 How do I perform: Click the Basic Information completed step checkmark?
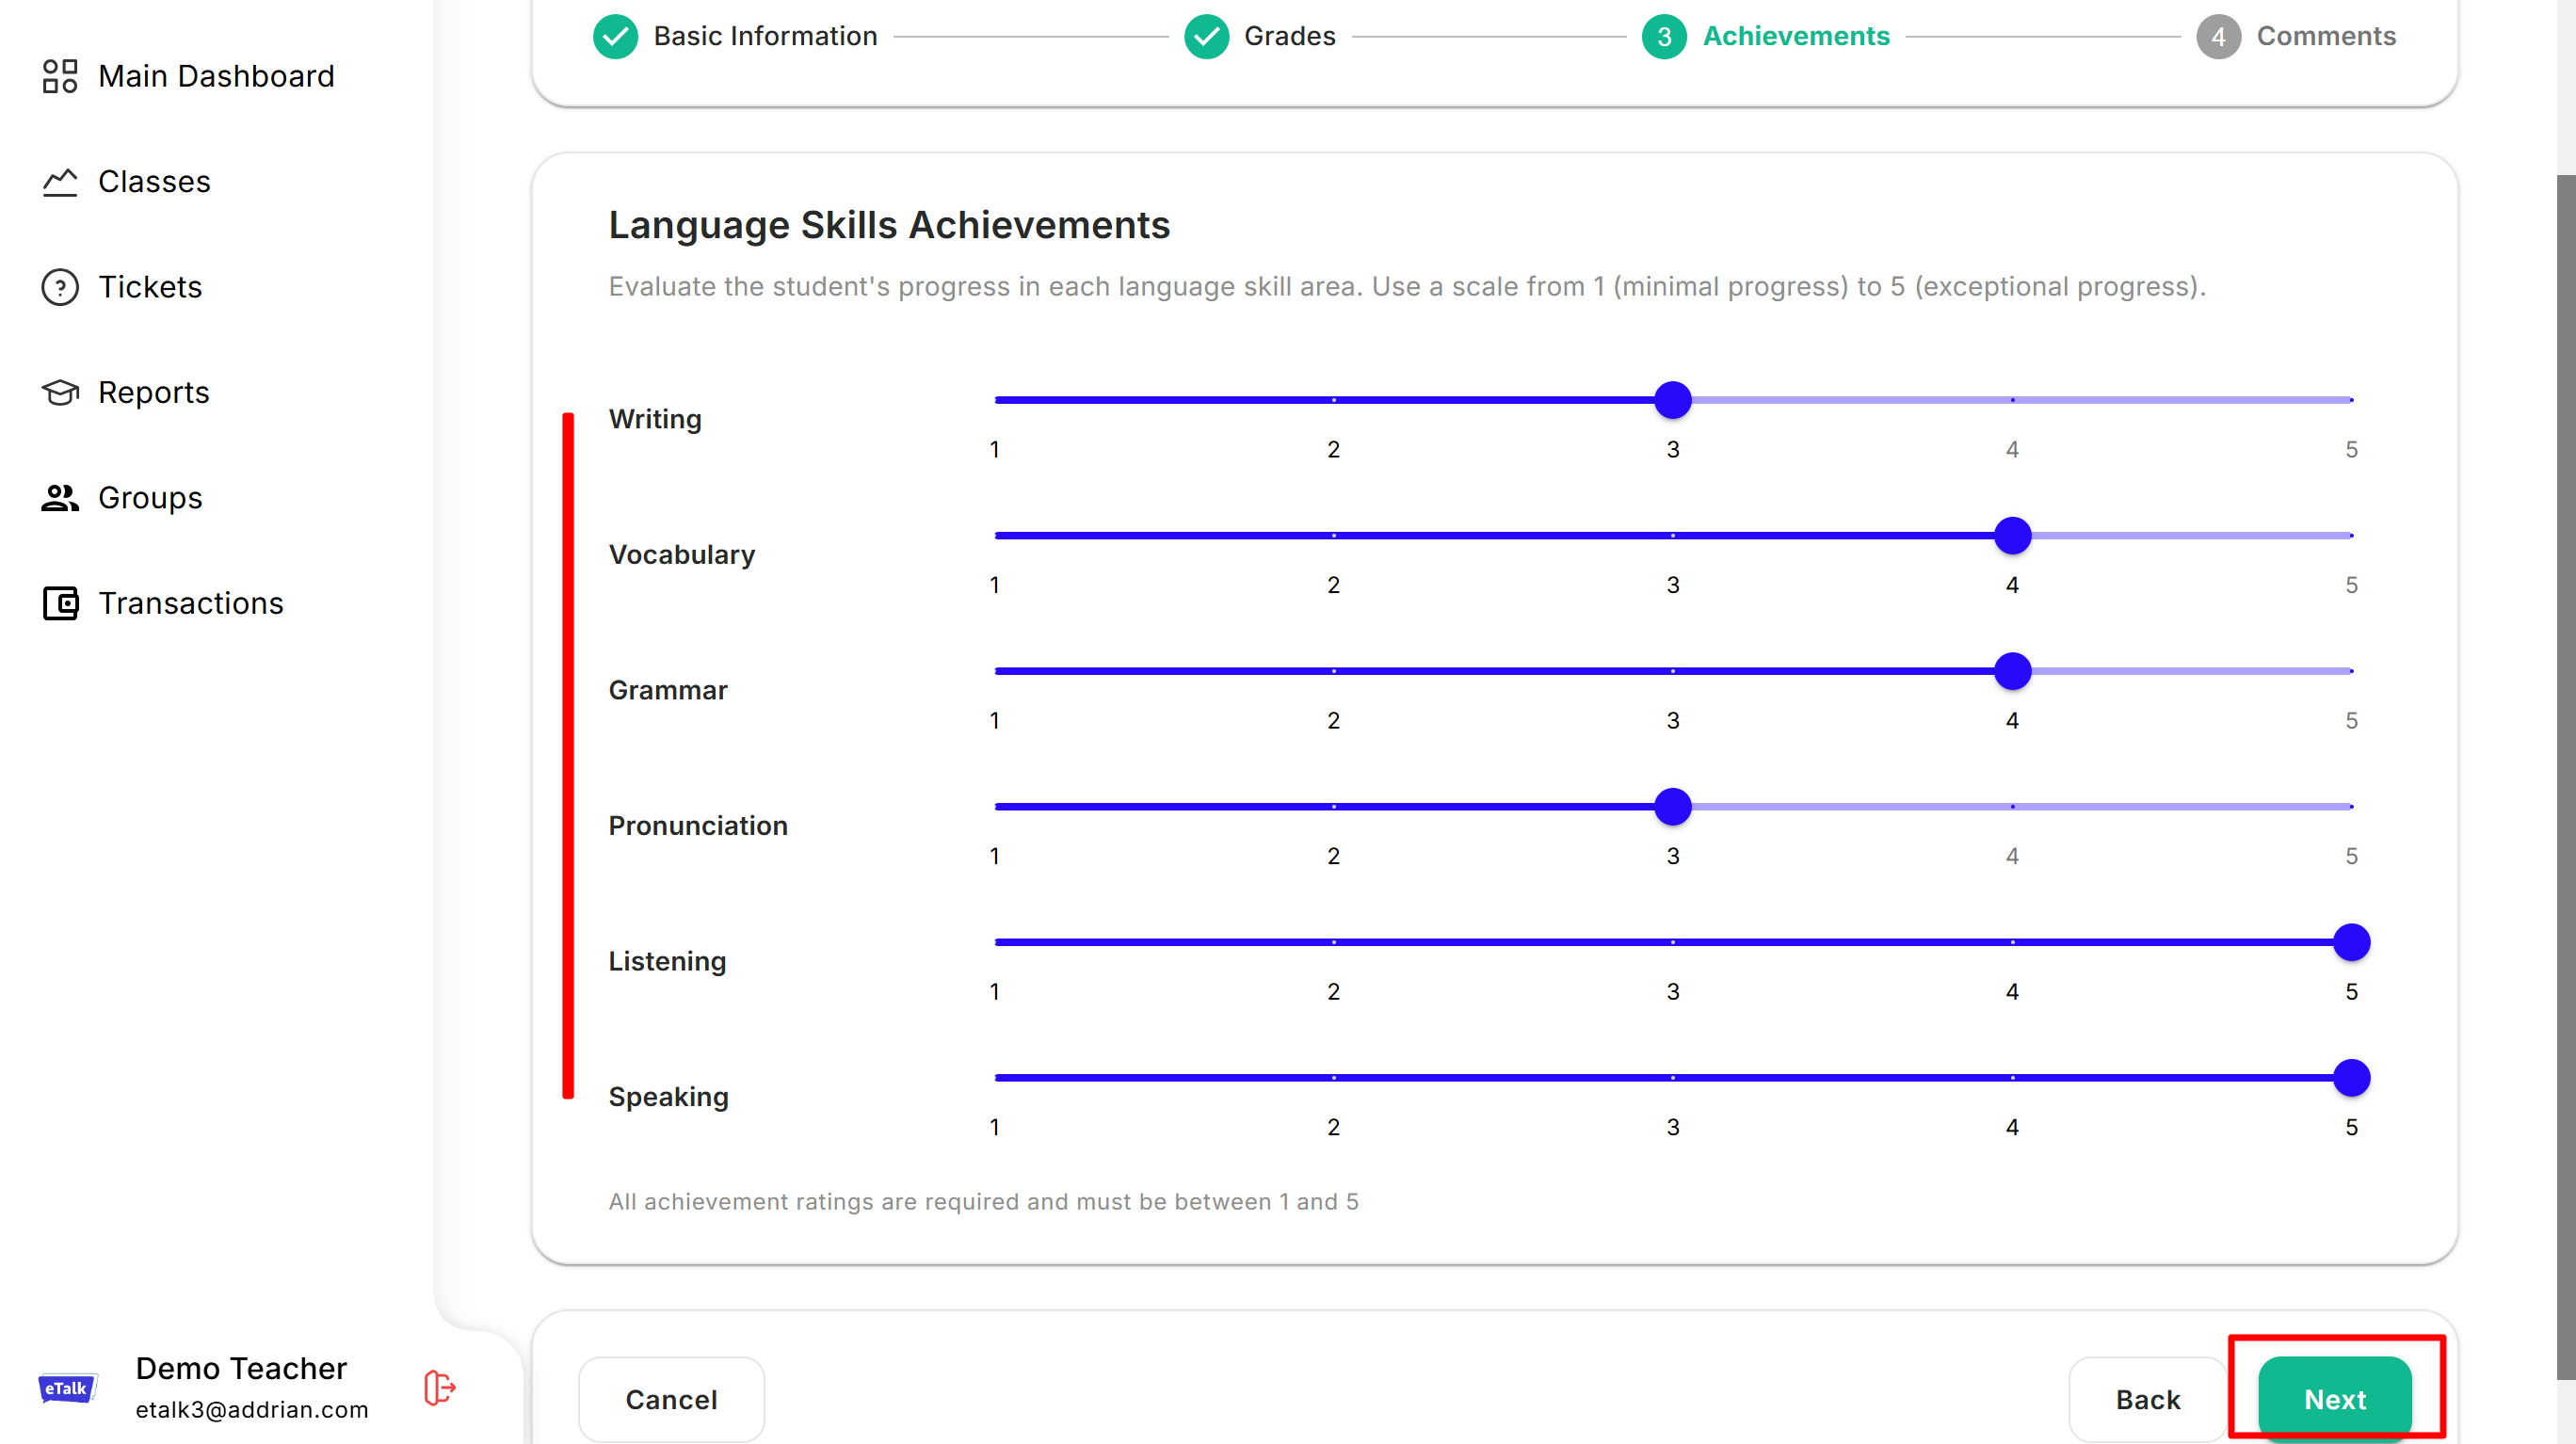(615, 37)
